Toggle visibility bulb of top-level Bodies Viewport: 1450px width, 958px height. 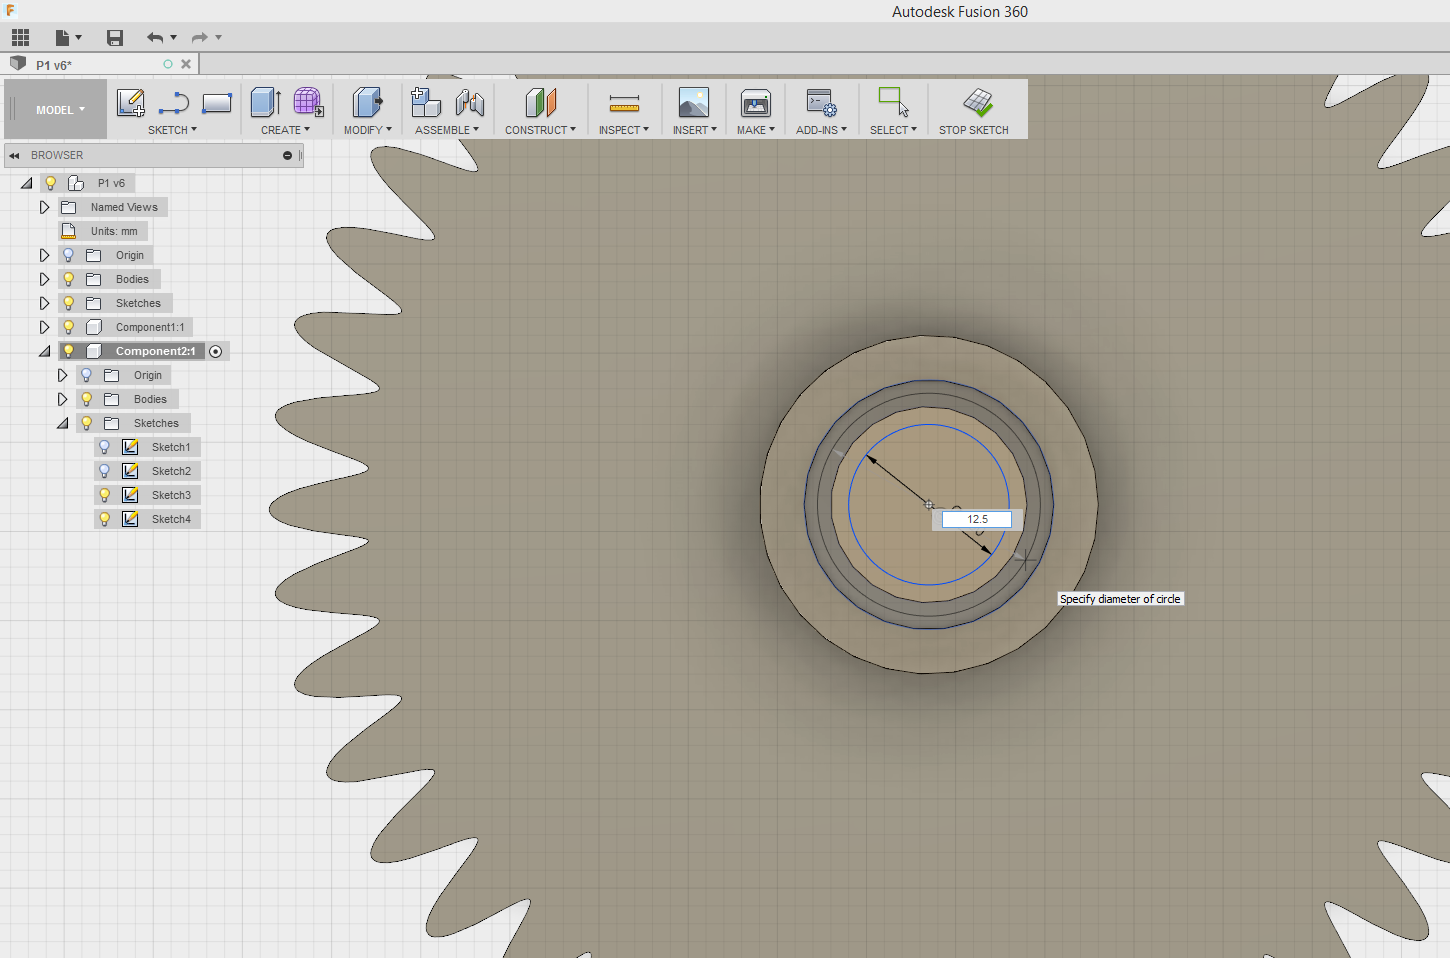point(69,279)
